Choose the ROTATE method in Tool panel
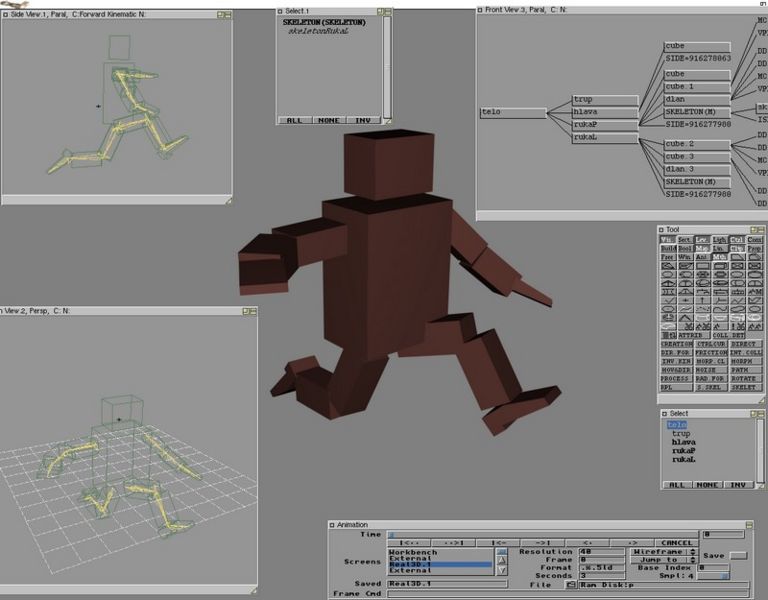768x600 pixels. point(745,378)
